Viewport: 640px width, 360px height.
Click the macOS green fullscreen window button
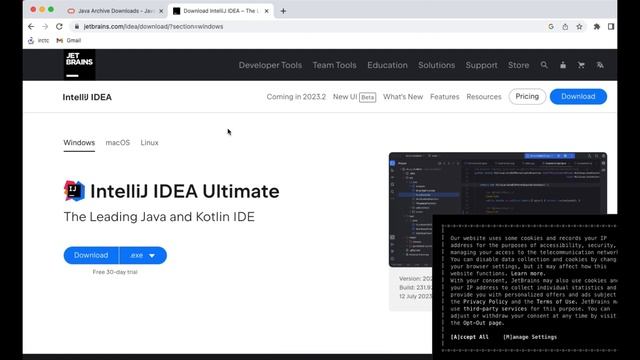51,9
